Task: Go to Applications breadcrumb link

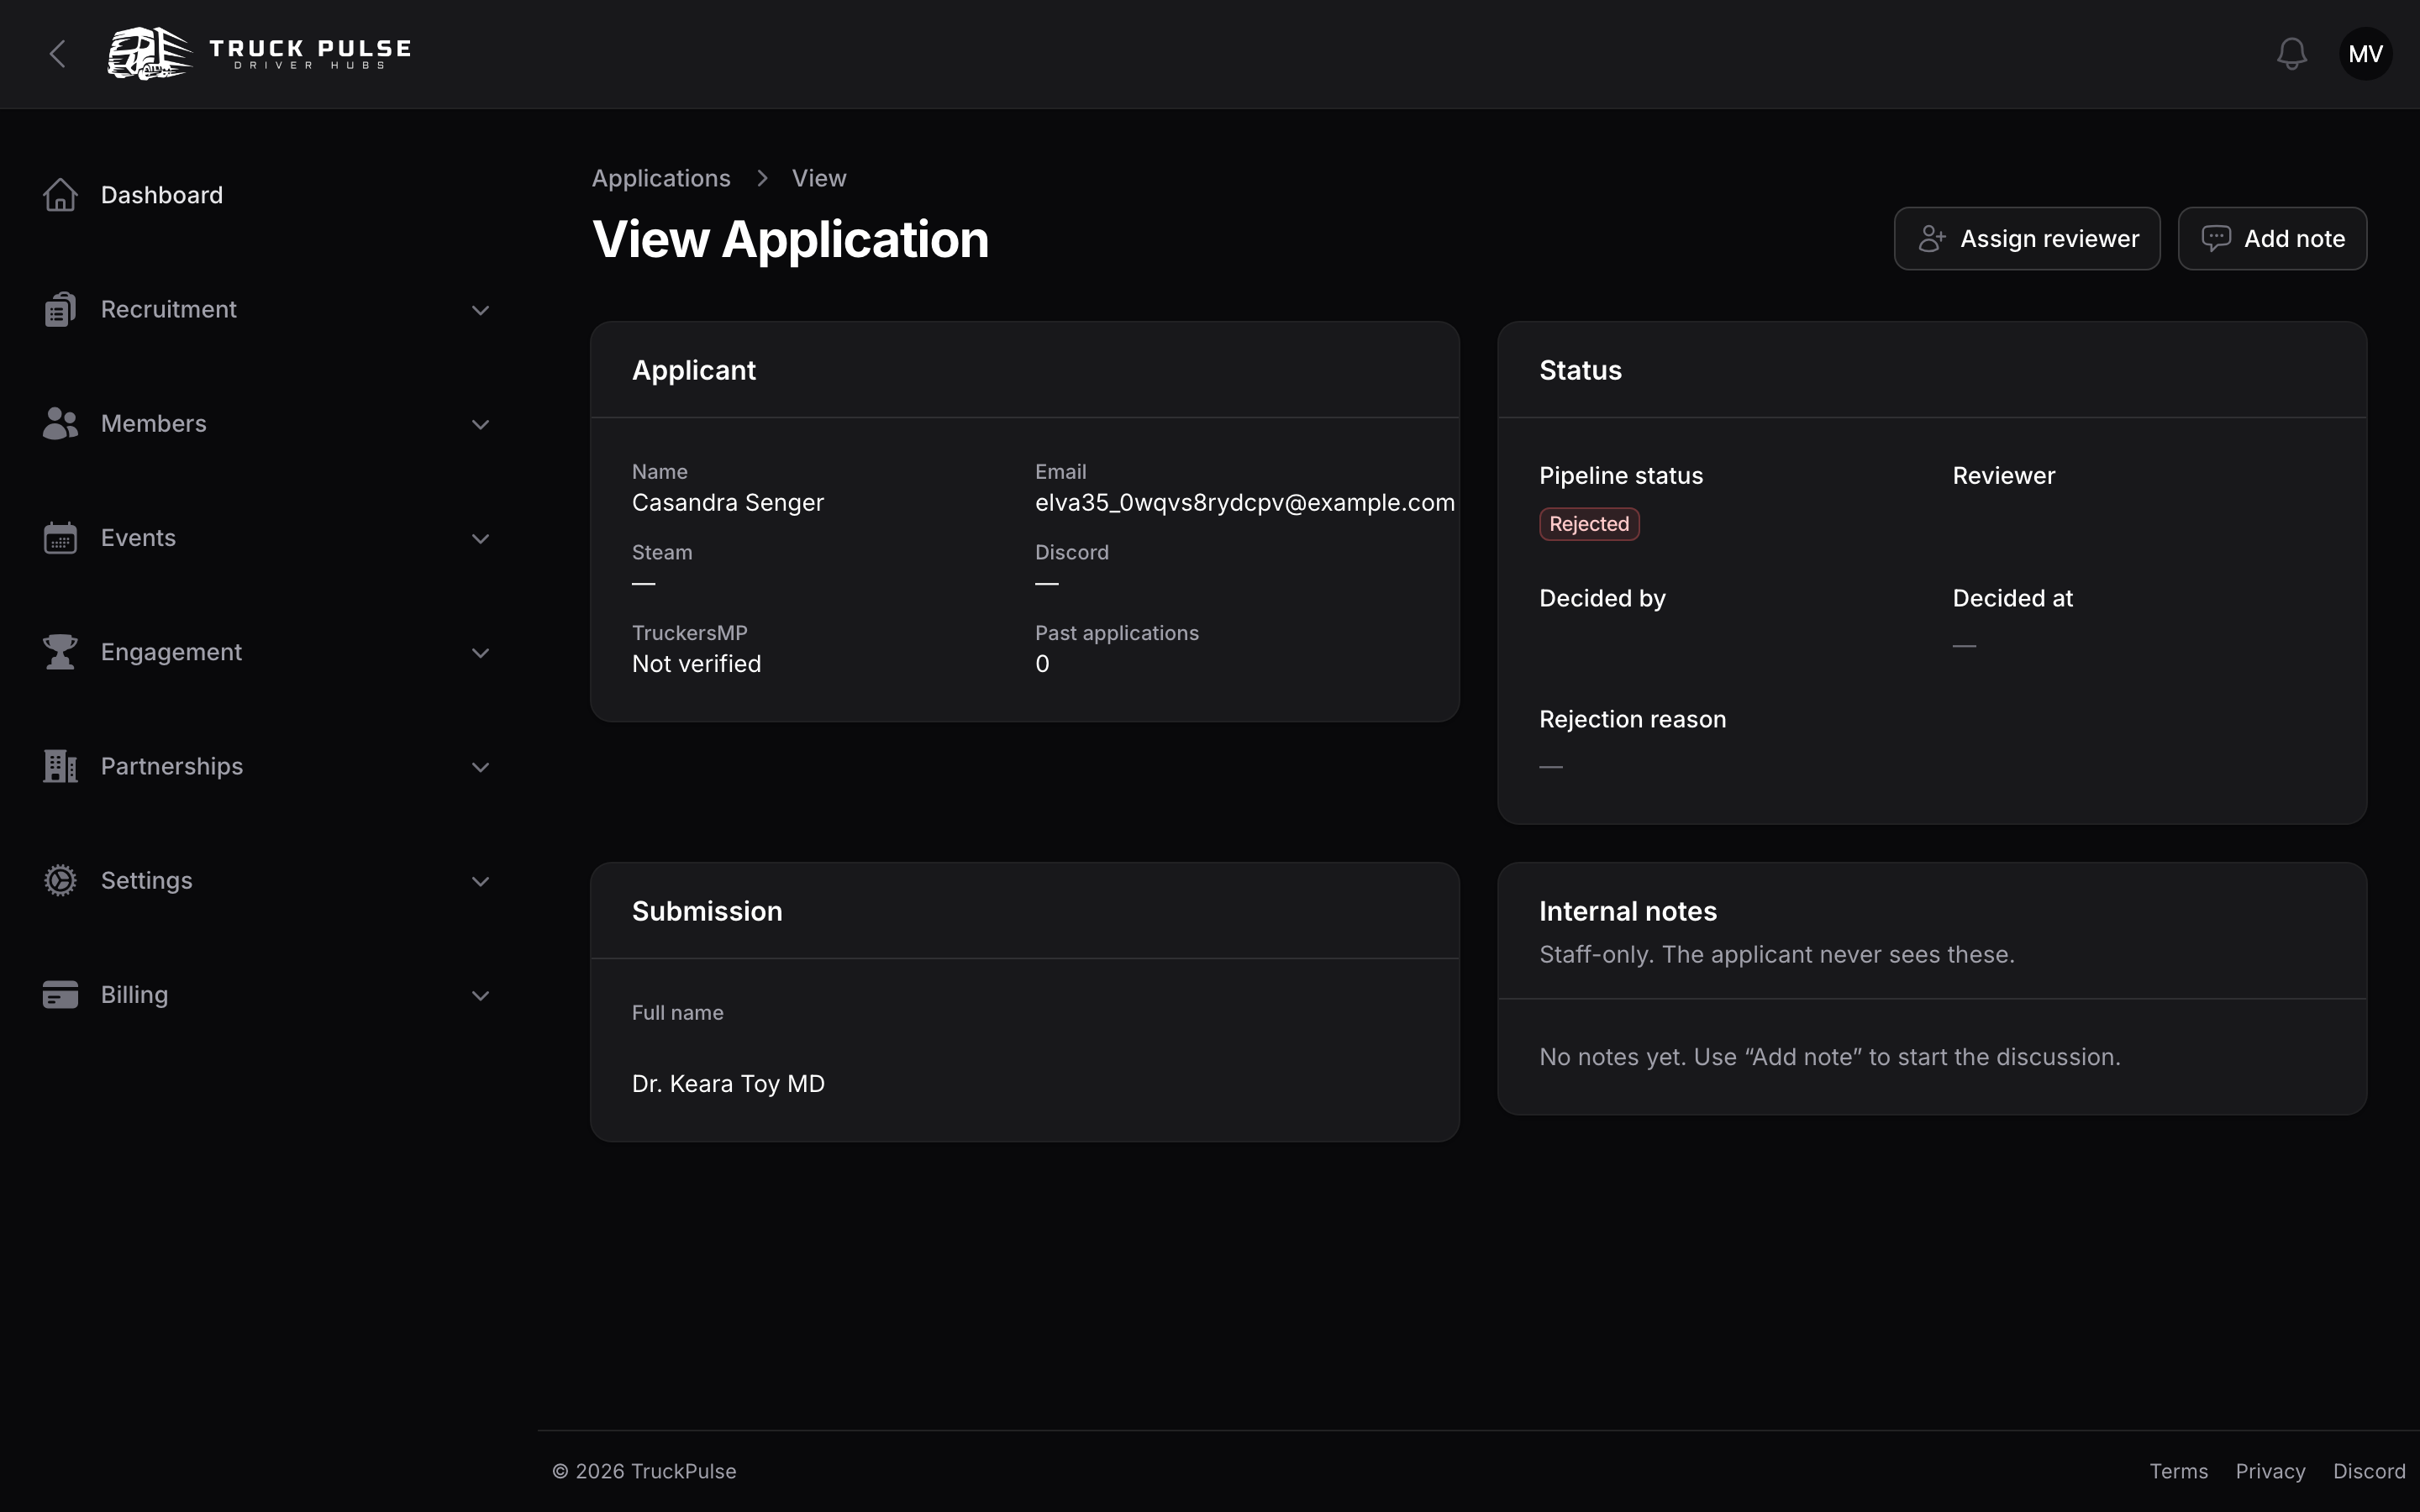Action: (x=661, y=178)
